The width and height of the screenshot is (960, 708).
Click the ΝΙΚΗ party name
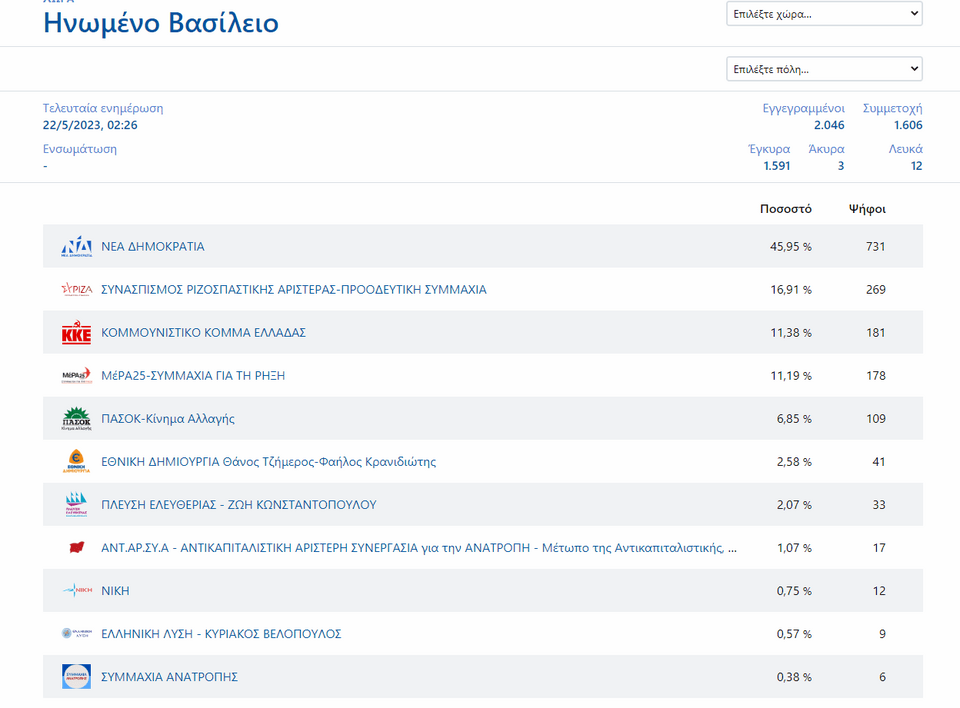115,590
